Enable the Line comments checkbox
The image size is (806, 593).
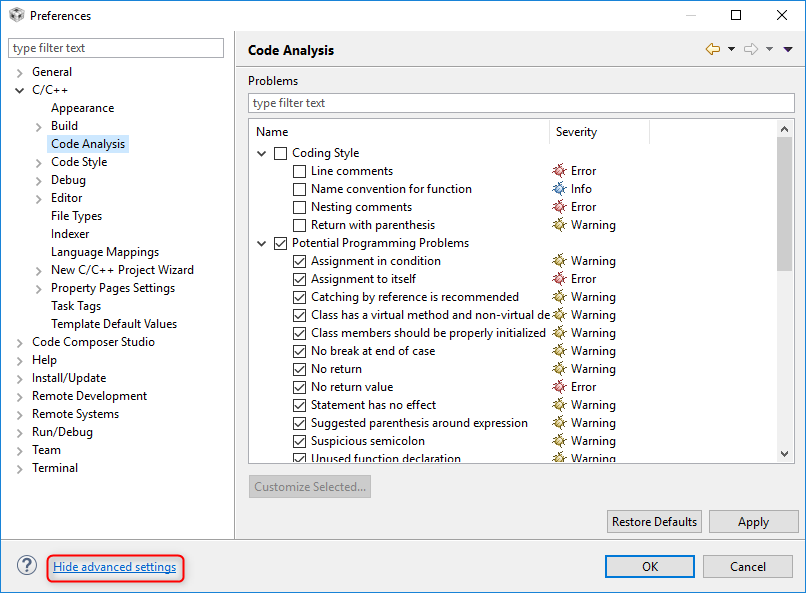click(299, 171)
